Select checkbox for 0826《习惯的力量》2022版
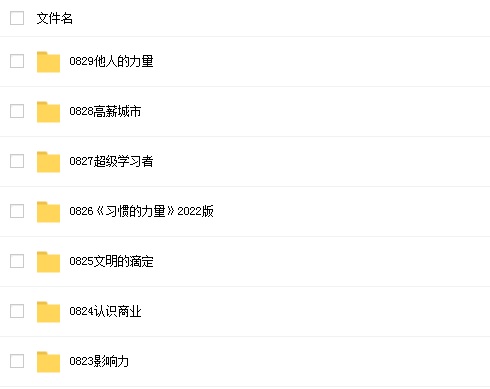The width and height of the screenshot is (490, 389). [17, 211]
